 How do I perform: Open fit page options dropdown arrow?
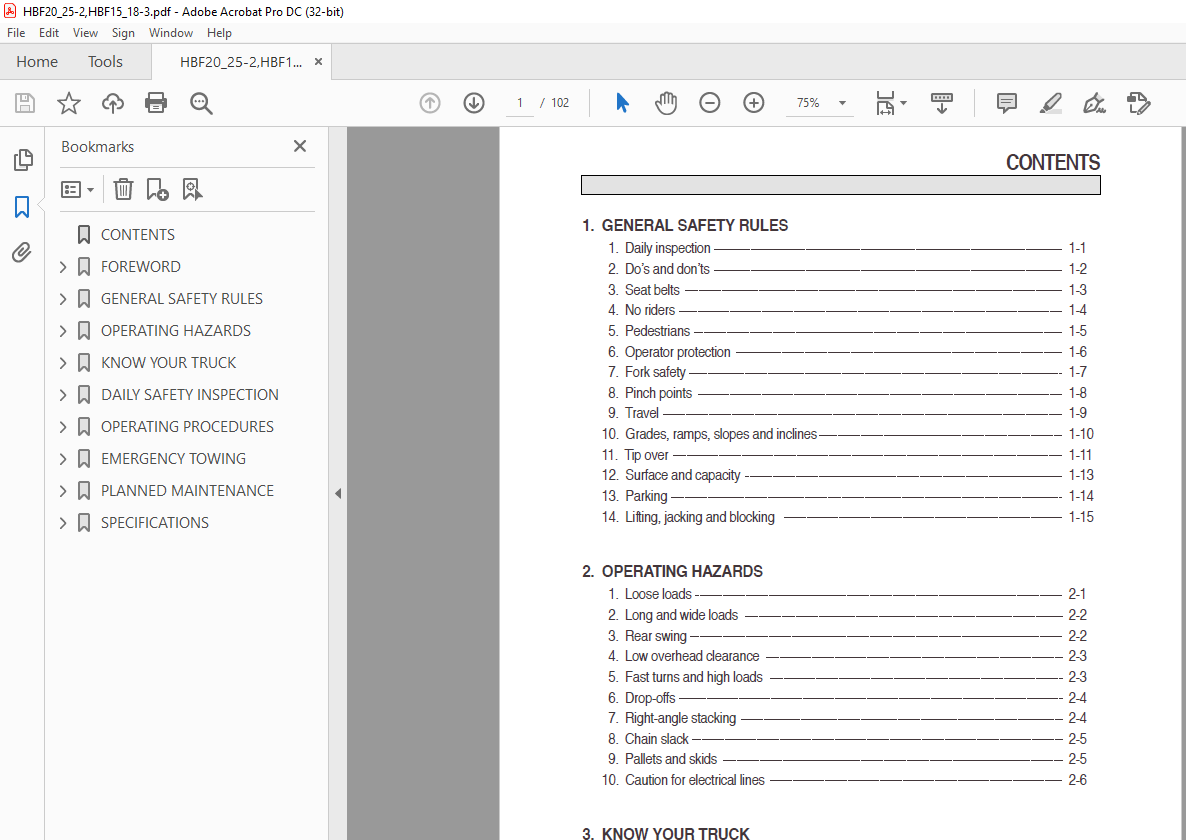click(903, 103)
